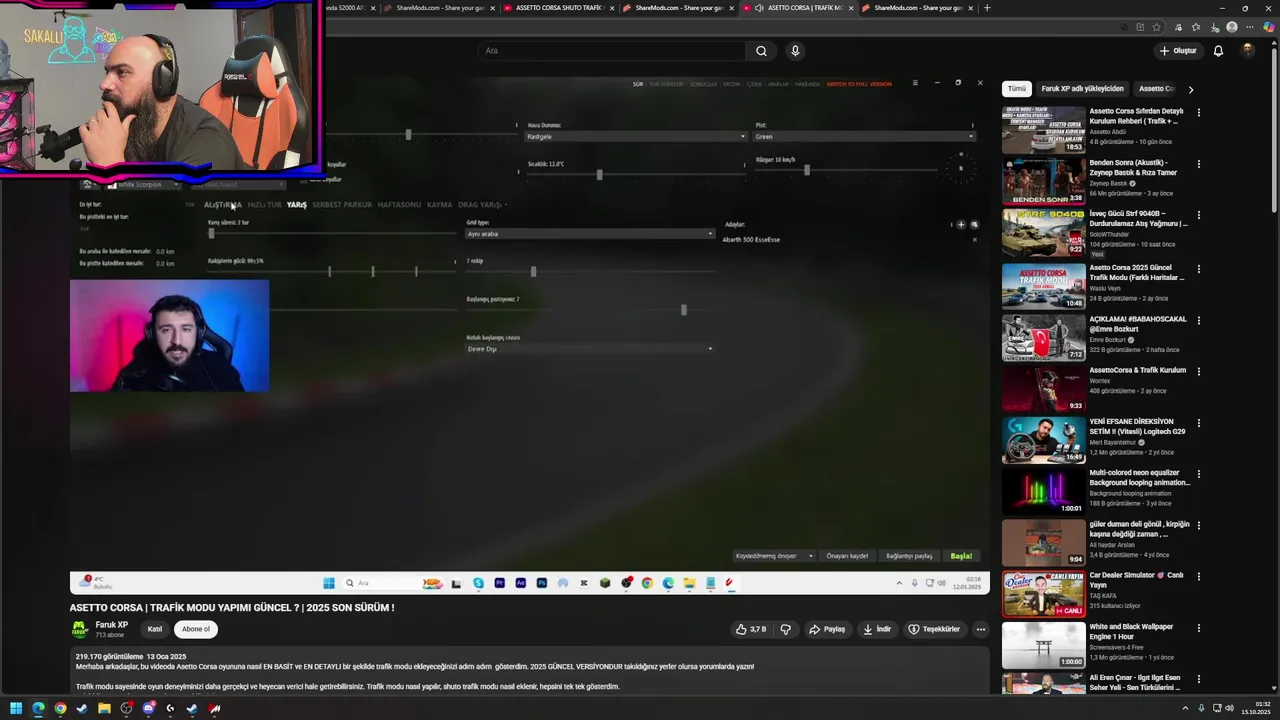The height and width of the screenshot is (720, 1280).
Task: Select 'Faruk XP adlı yükleyiciden' filter chip
Action: coord(1082,89)
